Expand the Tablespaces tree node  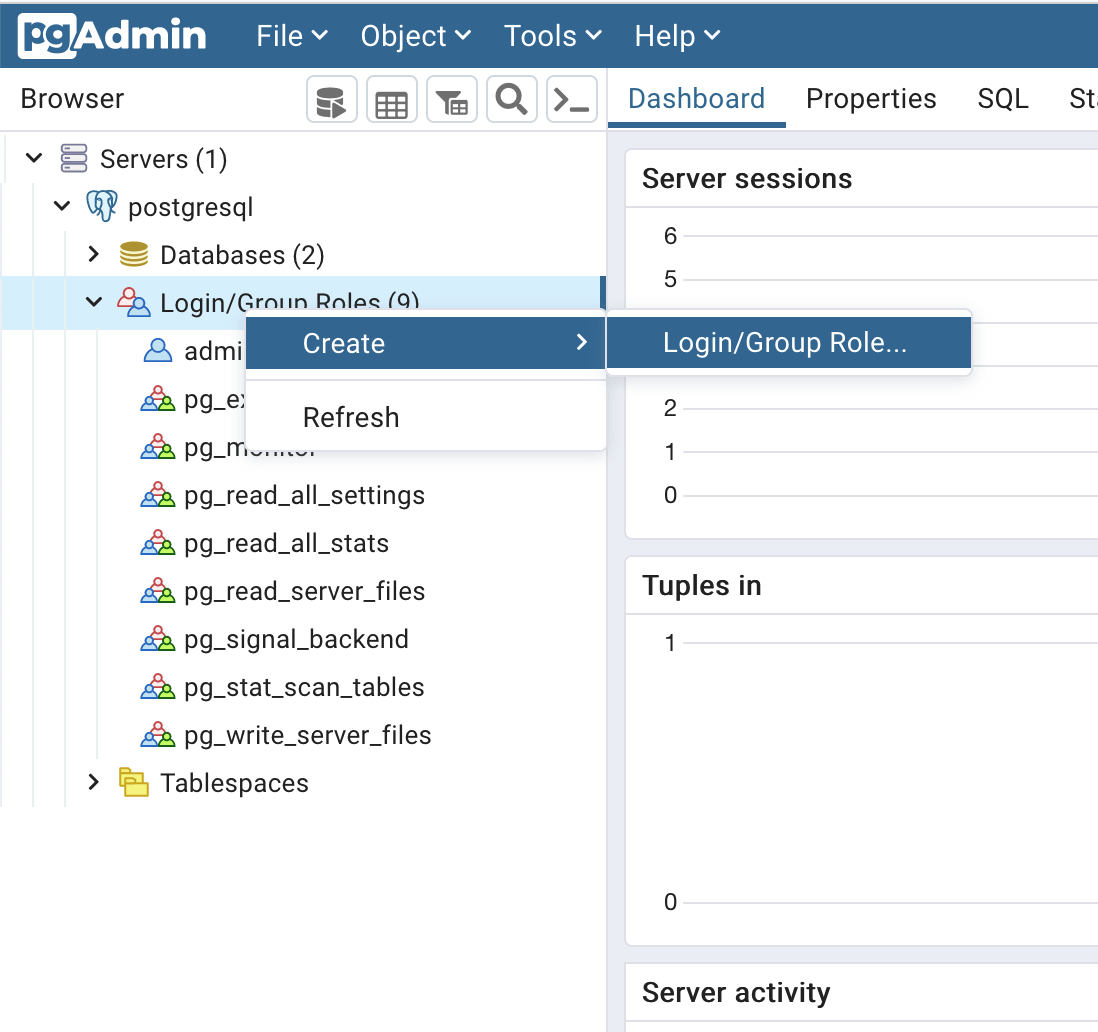(94, 783)
